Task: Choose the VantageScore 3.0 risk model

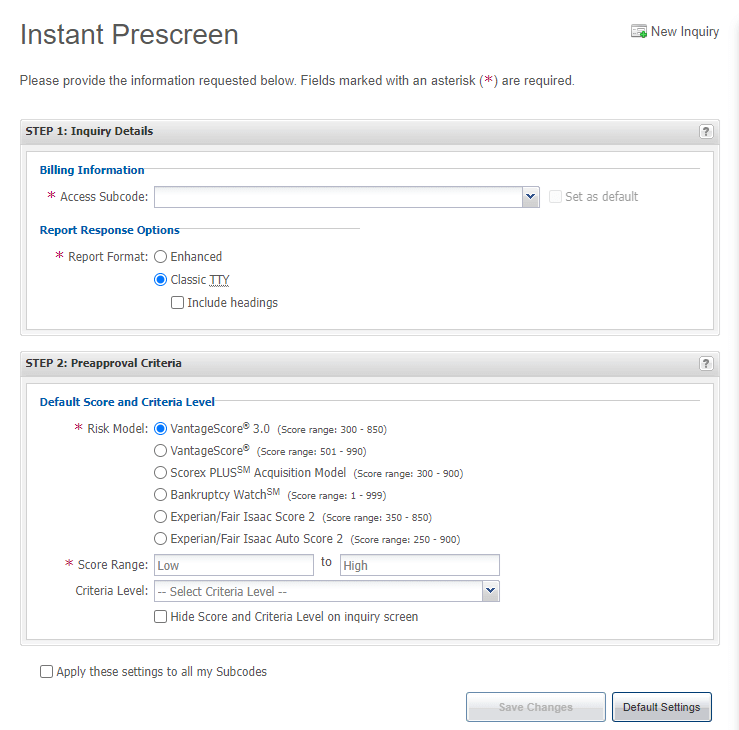Action: [x=160, y=428]
